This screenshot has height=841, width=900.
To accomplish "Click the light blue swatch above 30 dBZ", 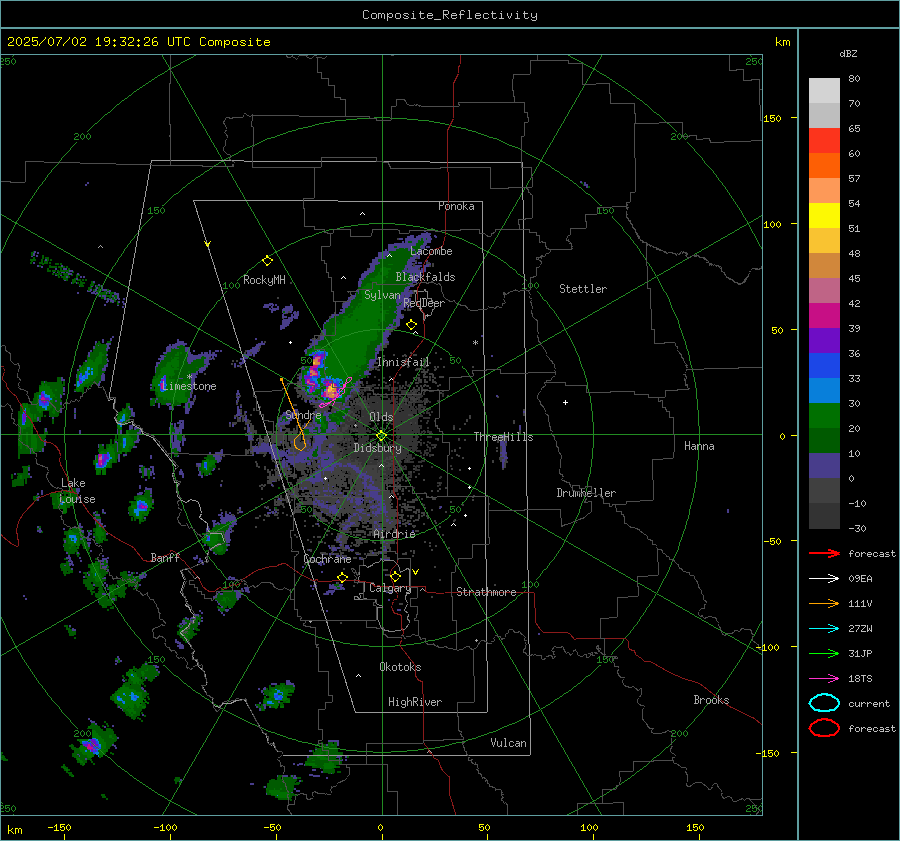I will tap(824, 390).
